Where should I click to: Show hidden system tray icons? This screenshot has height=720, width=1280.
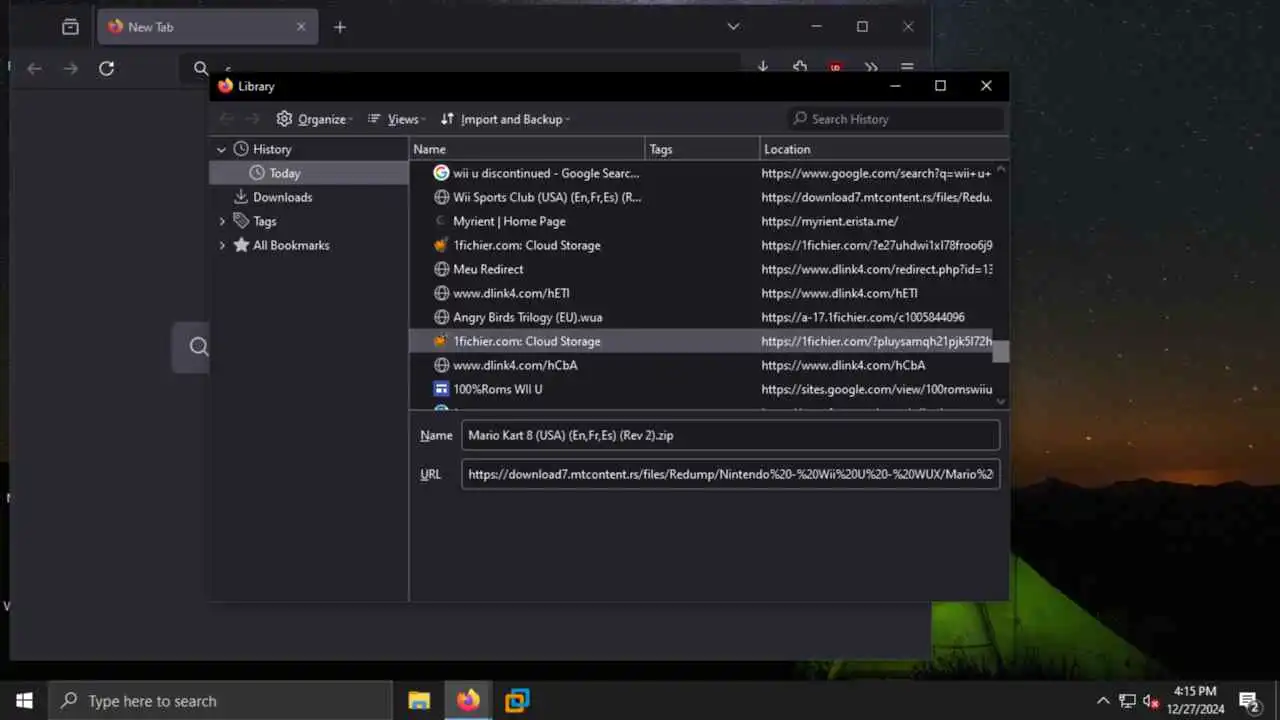click(1103, 701)
